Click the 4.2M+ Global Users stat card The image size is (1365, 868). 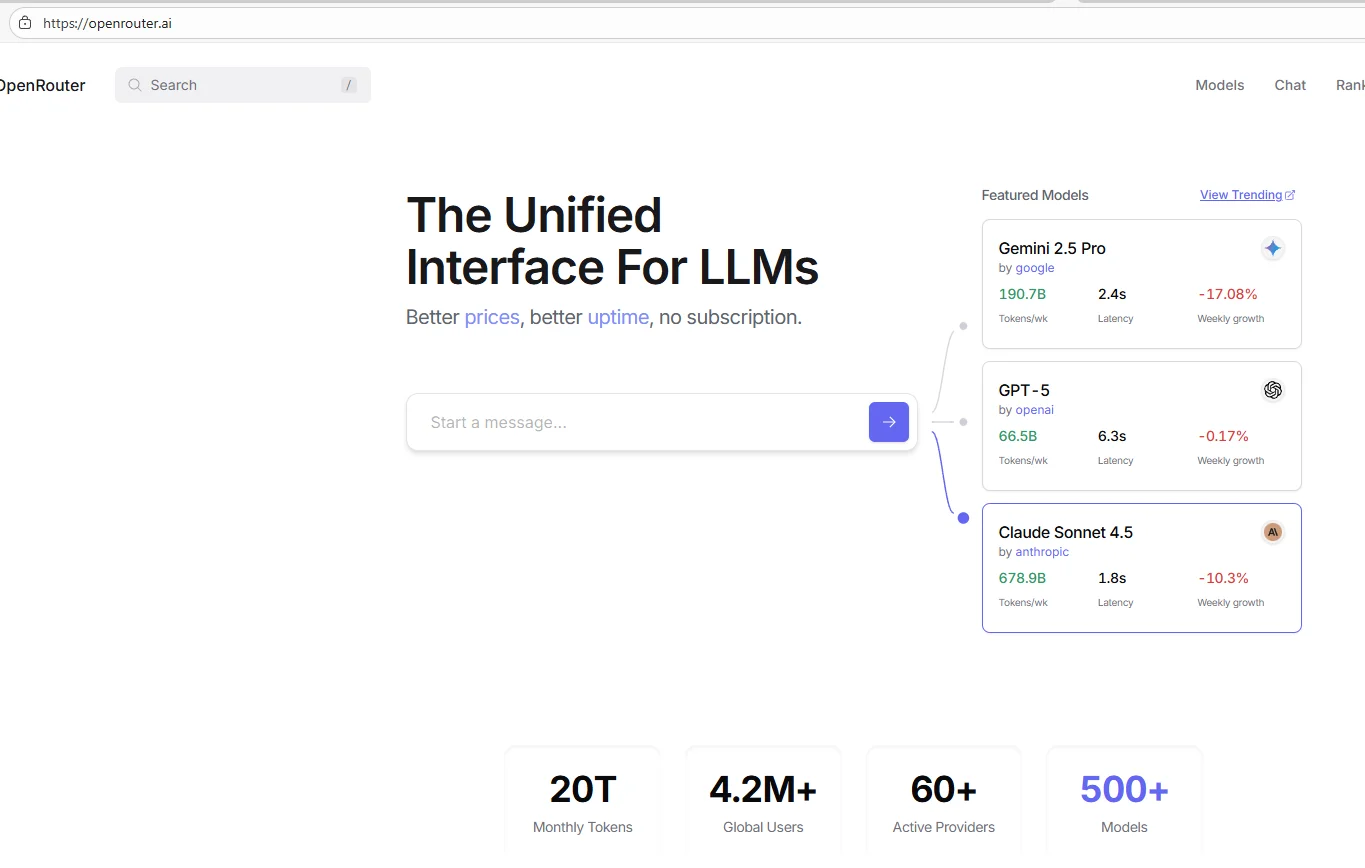pos(763,802)
